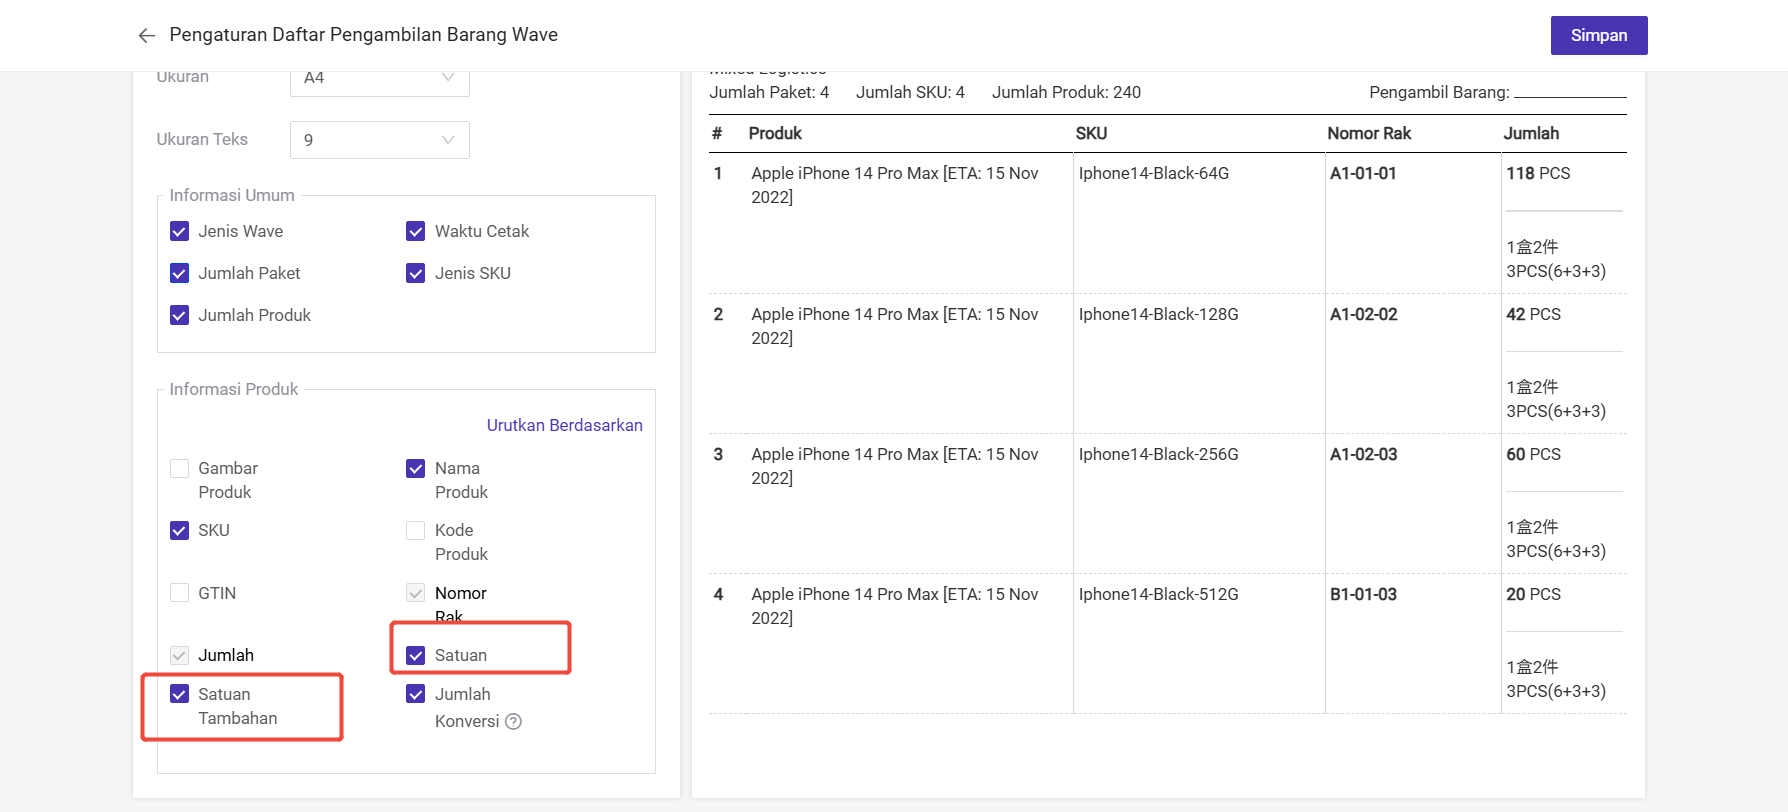Viewport: 1788px width, 812px height.
Task: Click the Jumlah SKU: 4 summary text
Action: pyautogui.click(x=910, y=92)
